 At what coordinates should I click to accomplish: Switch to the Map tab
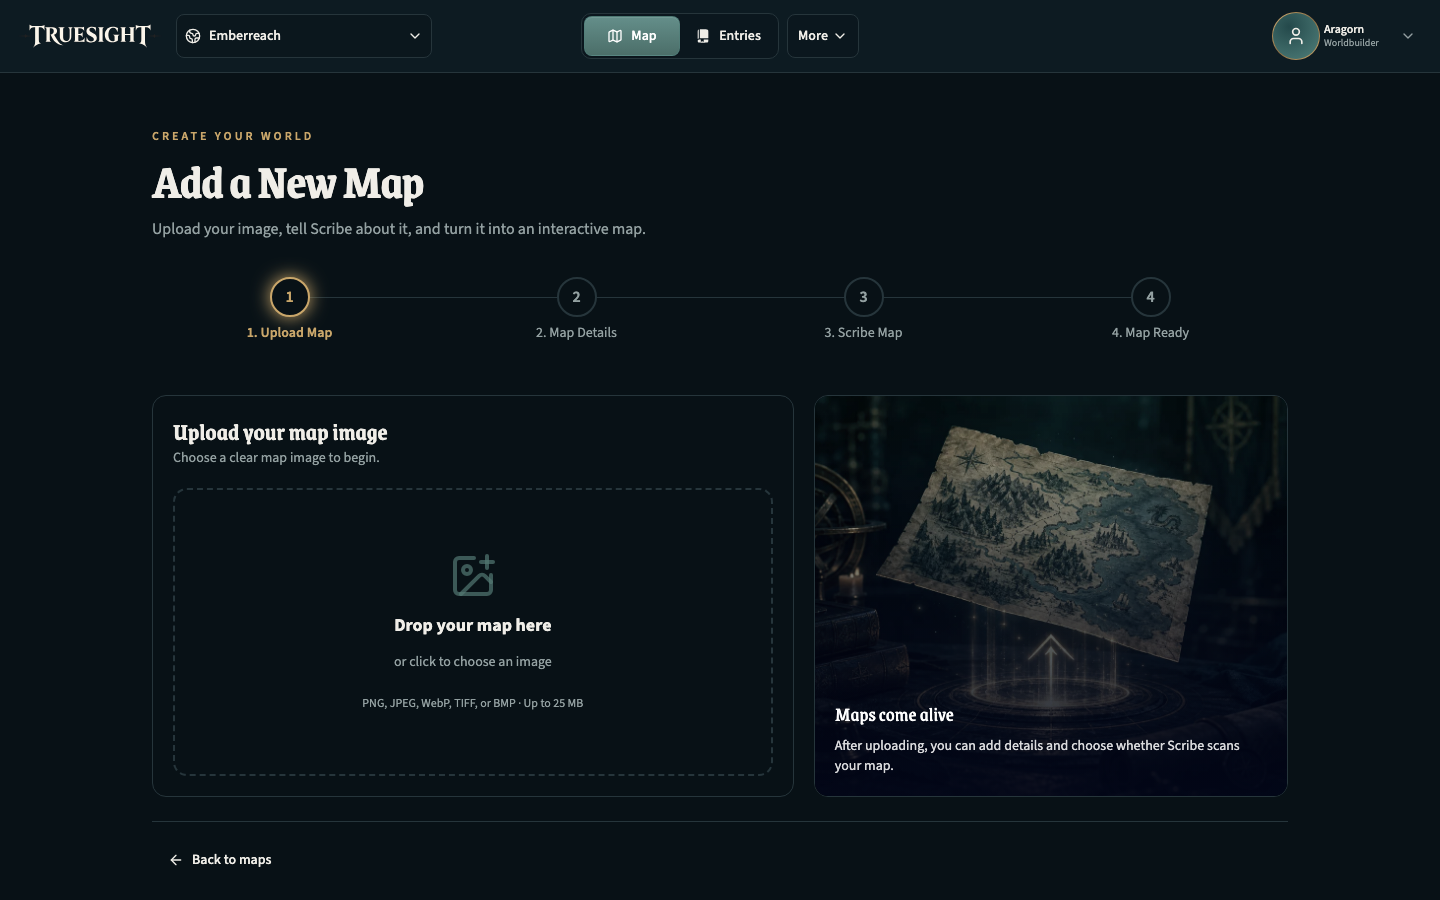pos(632,36)
